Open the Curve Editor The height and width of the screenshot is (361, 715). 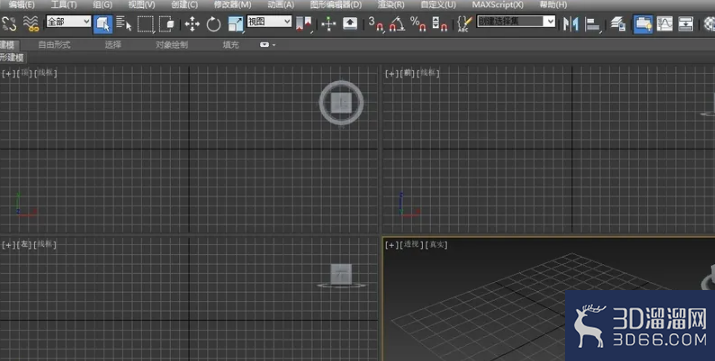tap(664, 24)
